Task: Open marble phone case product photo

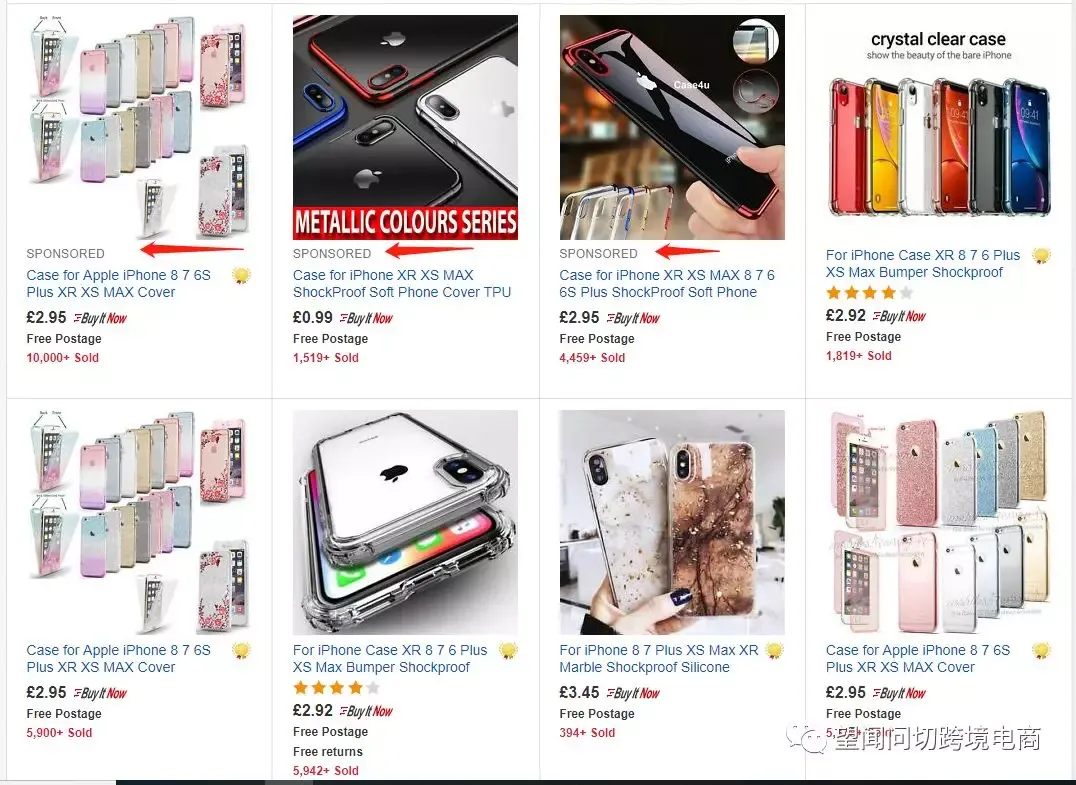Action: coord(672,522)
